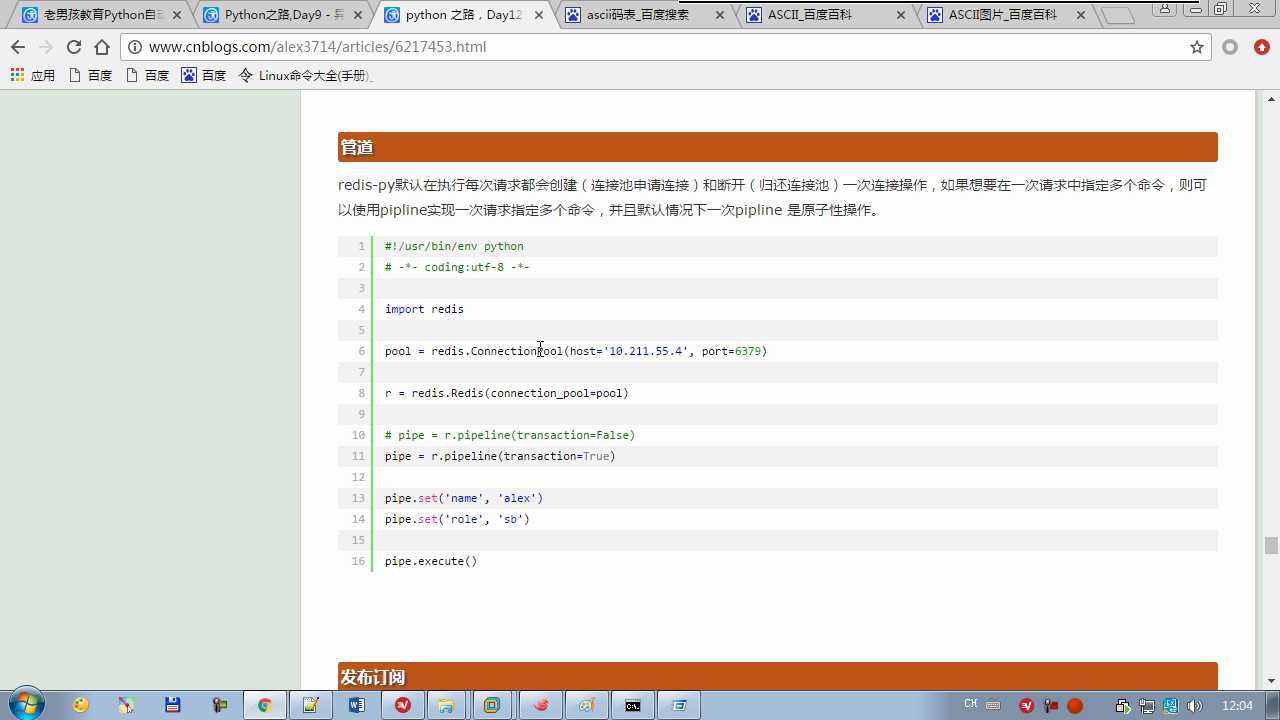Viewport: 1280px width, 720px height.
Task: Click the scrollbar up arrow
Action: pyautogui.click(x=1271, y=98)
